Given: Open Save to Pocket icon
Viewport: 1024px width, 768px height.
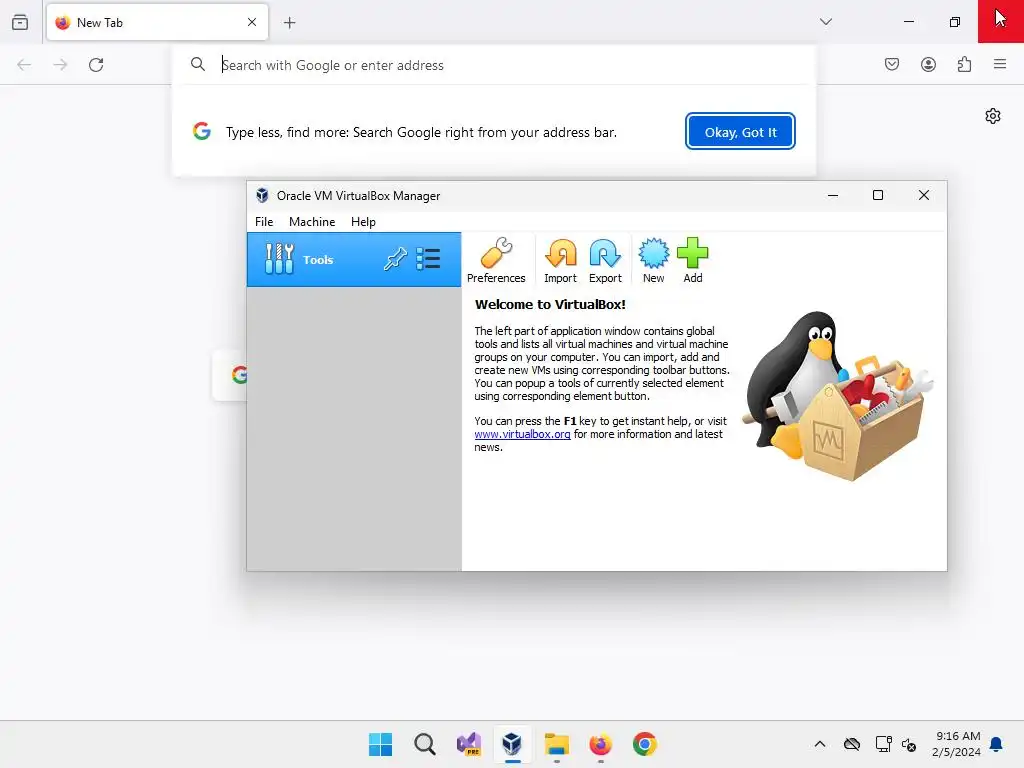Looking at the screenshot, I should (x=892, y=64).
